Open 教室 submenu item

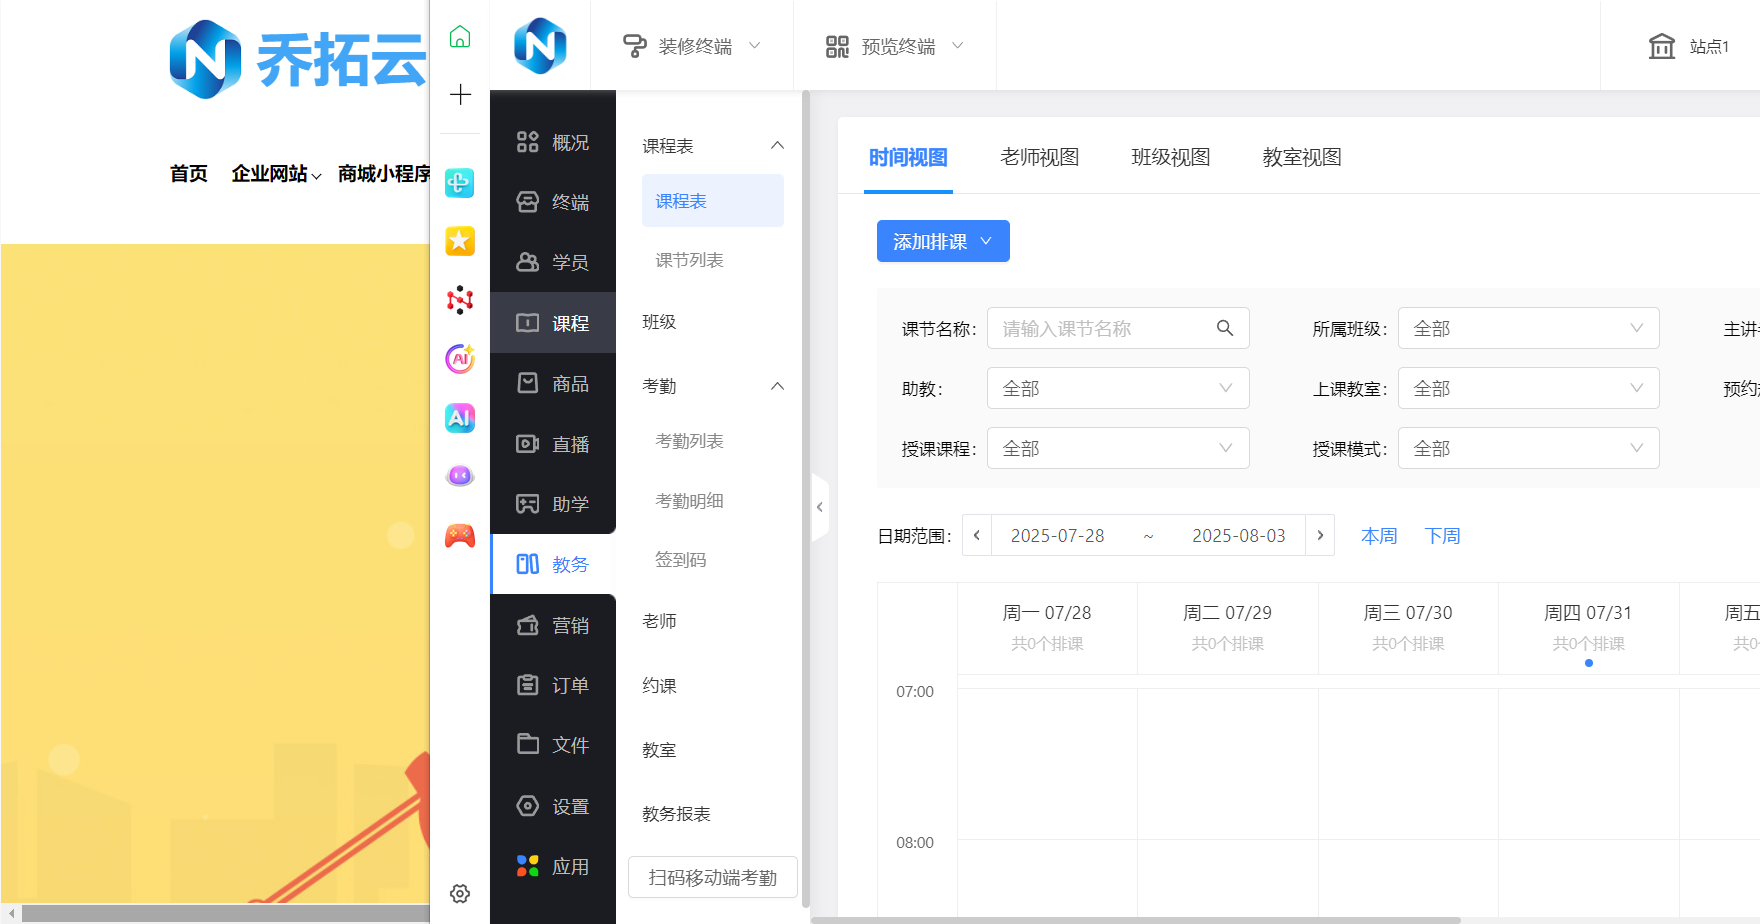coord(659,750)
